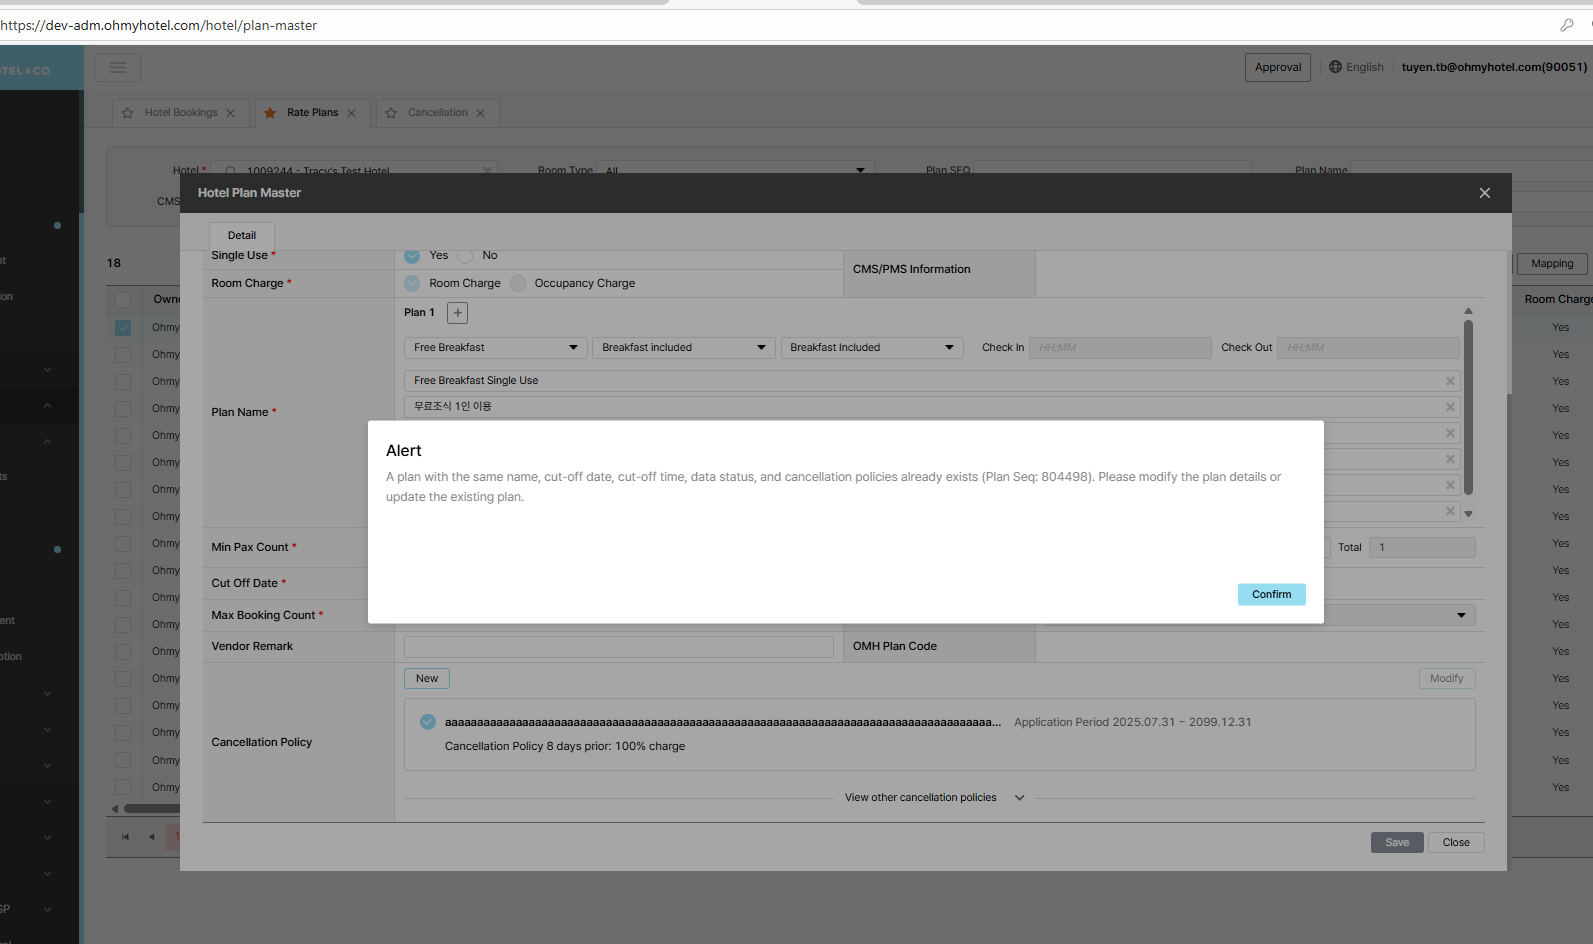Open the tuyen.tb@ohmyhotel.com account menu
This screenshot has width=1593, height=944.
1494,67
